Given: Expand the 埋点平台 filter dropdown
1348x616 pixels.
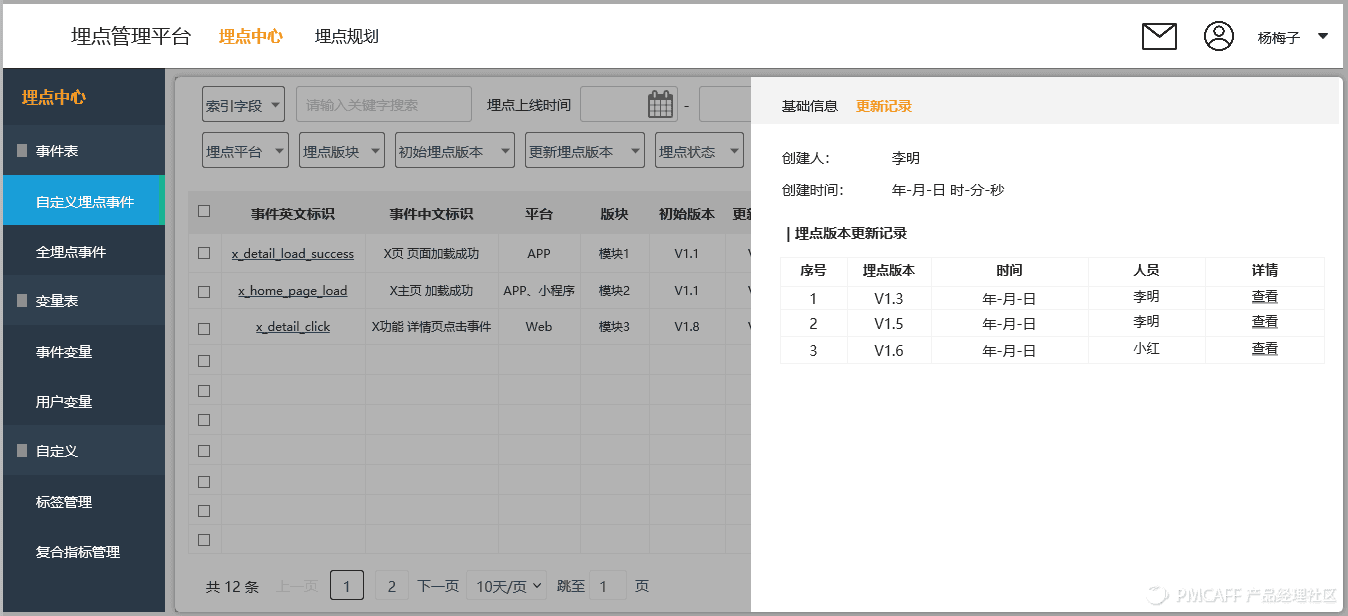Looking at the screenshot, I should click(245, 151).
